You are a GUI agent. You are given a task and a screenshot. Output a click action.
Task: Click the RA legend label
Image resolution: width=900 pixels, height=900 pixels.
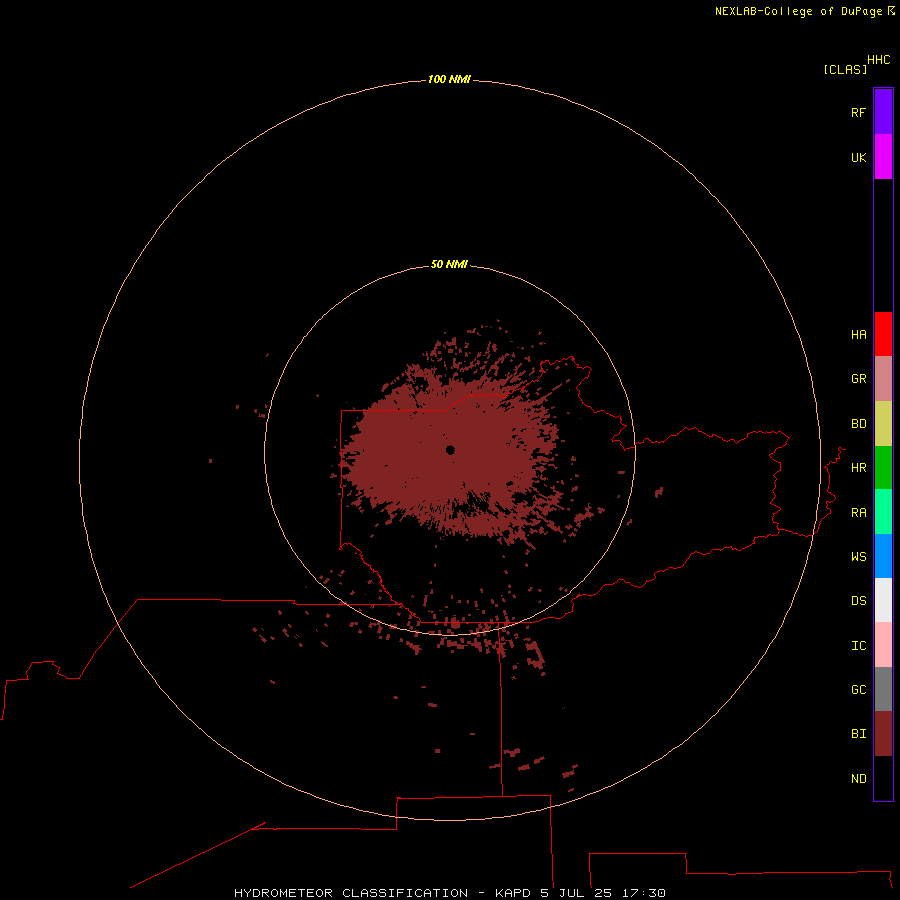(858, 513)
